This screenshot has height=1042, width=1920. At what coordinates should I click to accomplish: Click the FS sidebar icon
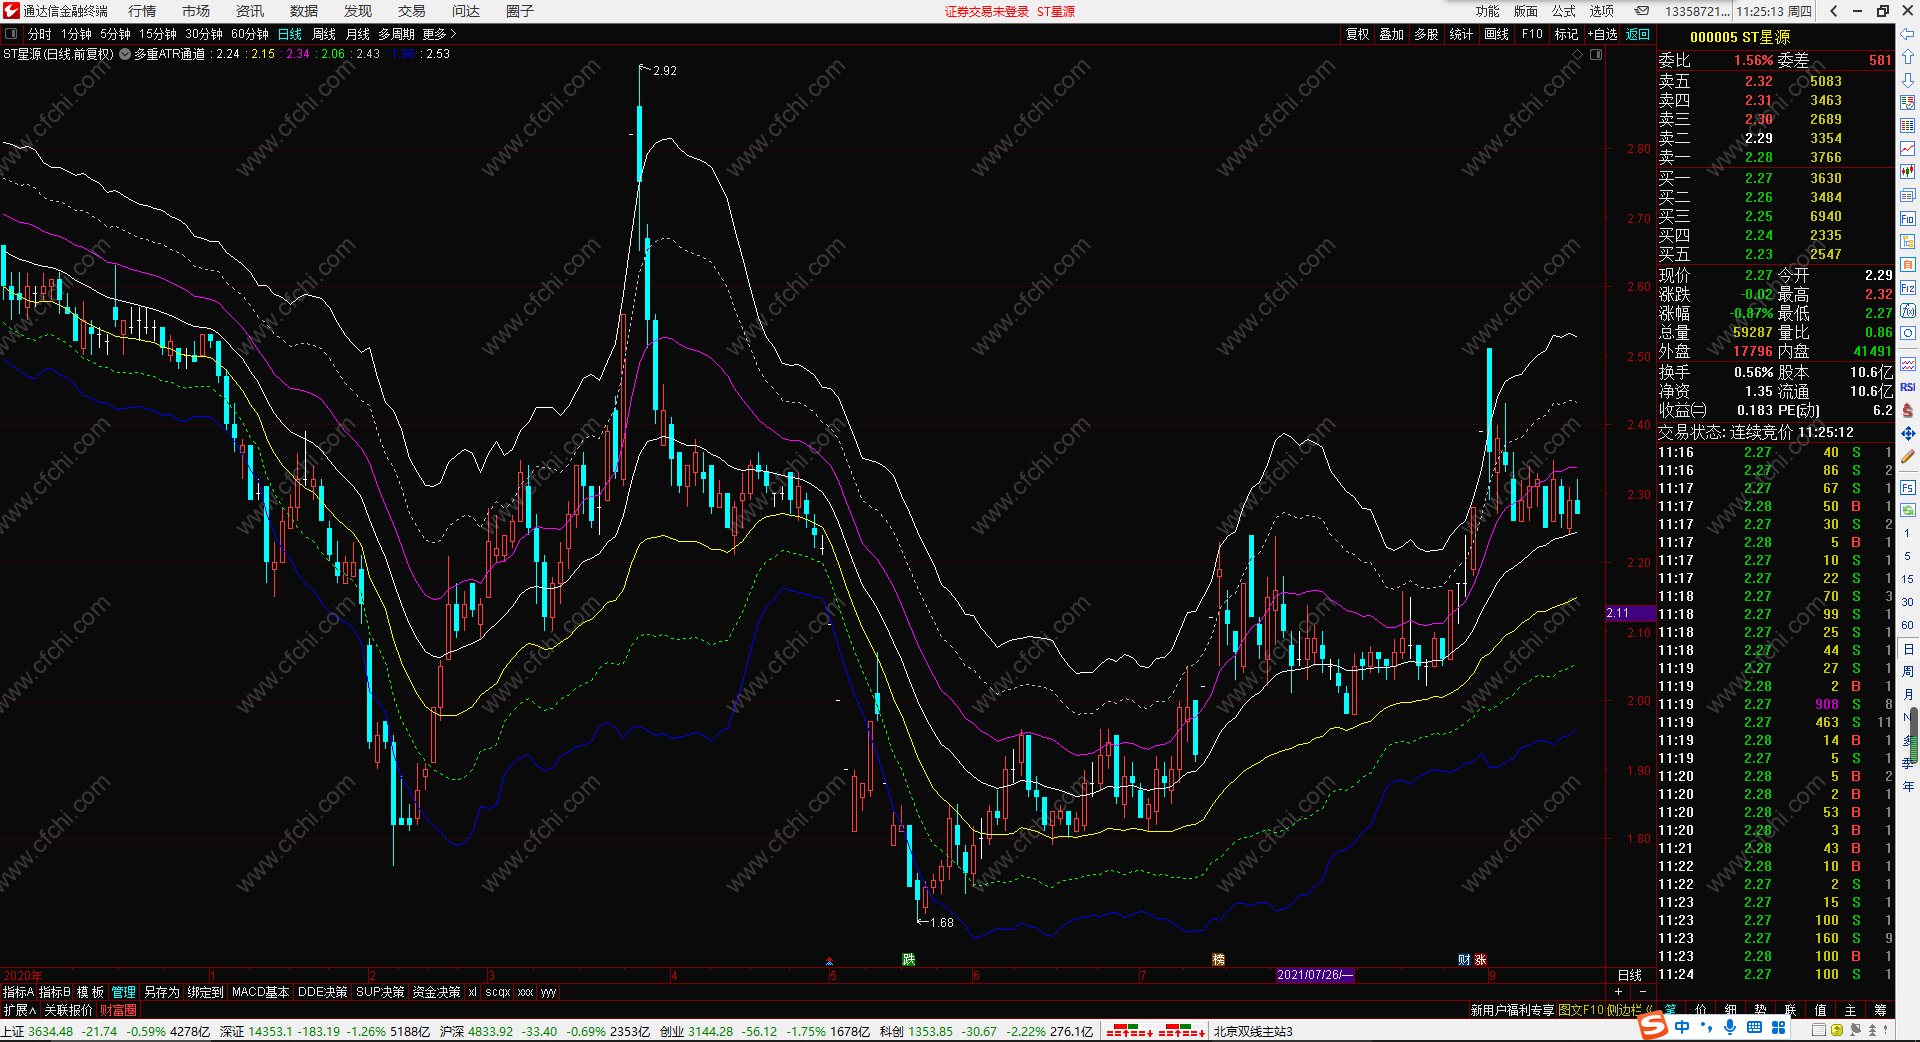(1908, 488)
